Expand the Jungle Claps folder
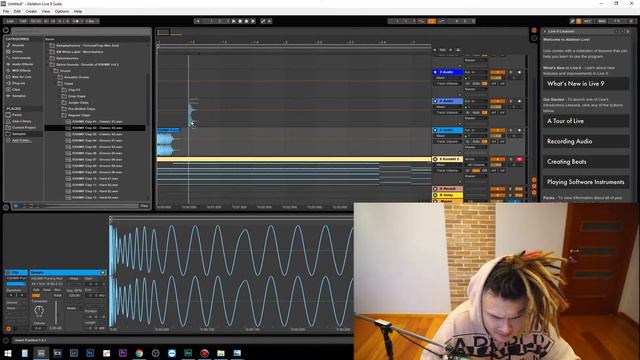 [78, 102]
